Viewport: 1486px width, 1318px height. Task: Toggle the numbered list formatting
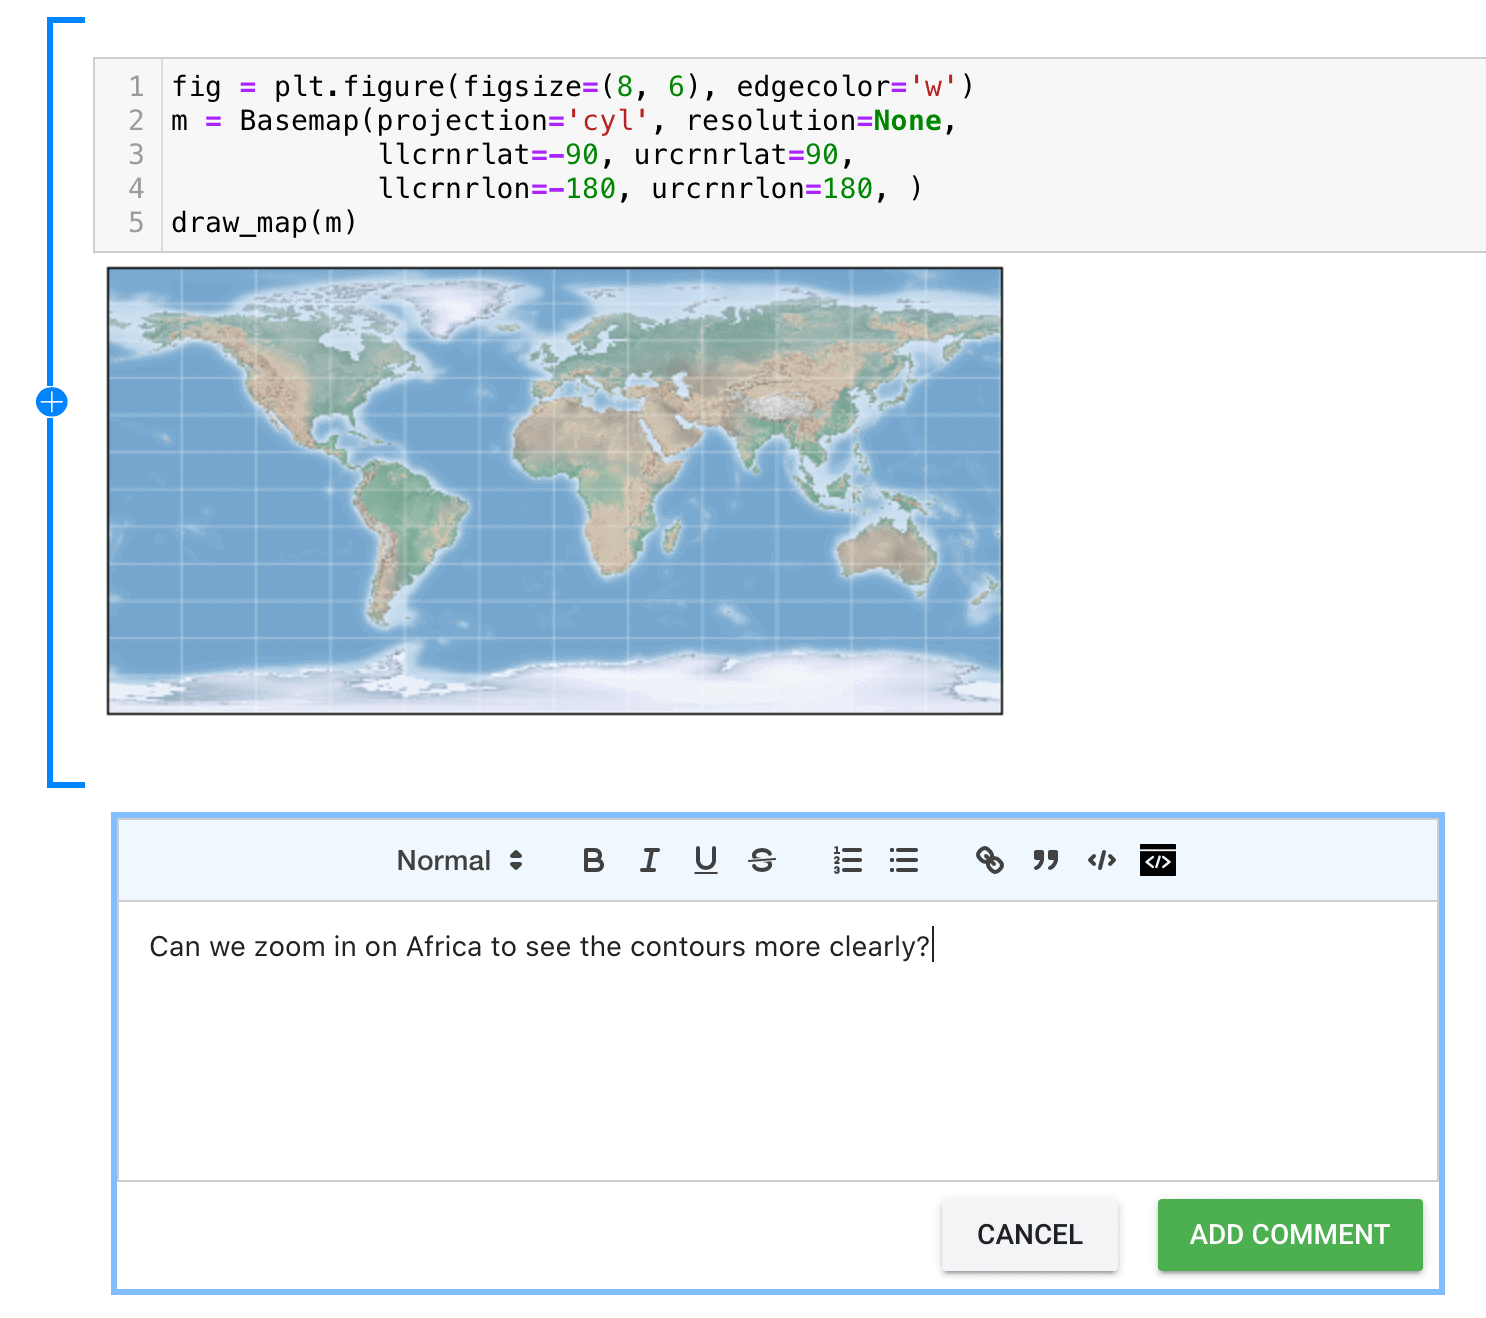tap(847, 860)
